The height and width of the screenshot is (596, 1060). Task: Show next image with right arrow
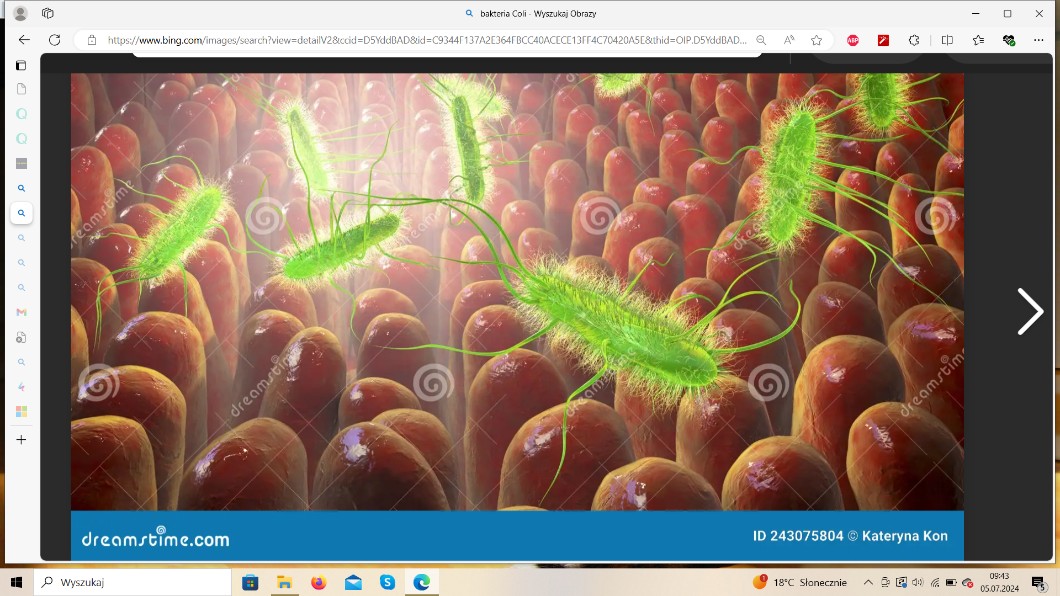point(1029,311)
